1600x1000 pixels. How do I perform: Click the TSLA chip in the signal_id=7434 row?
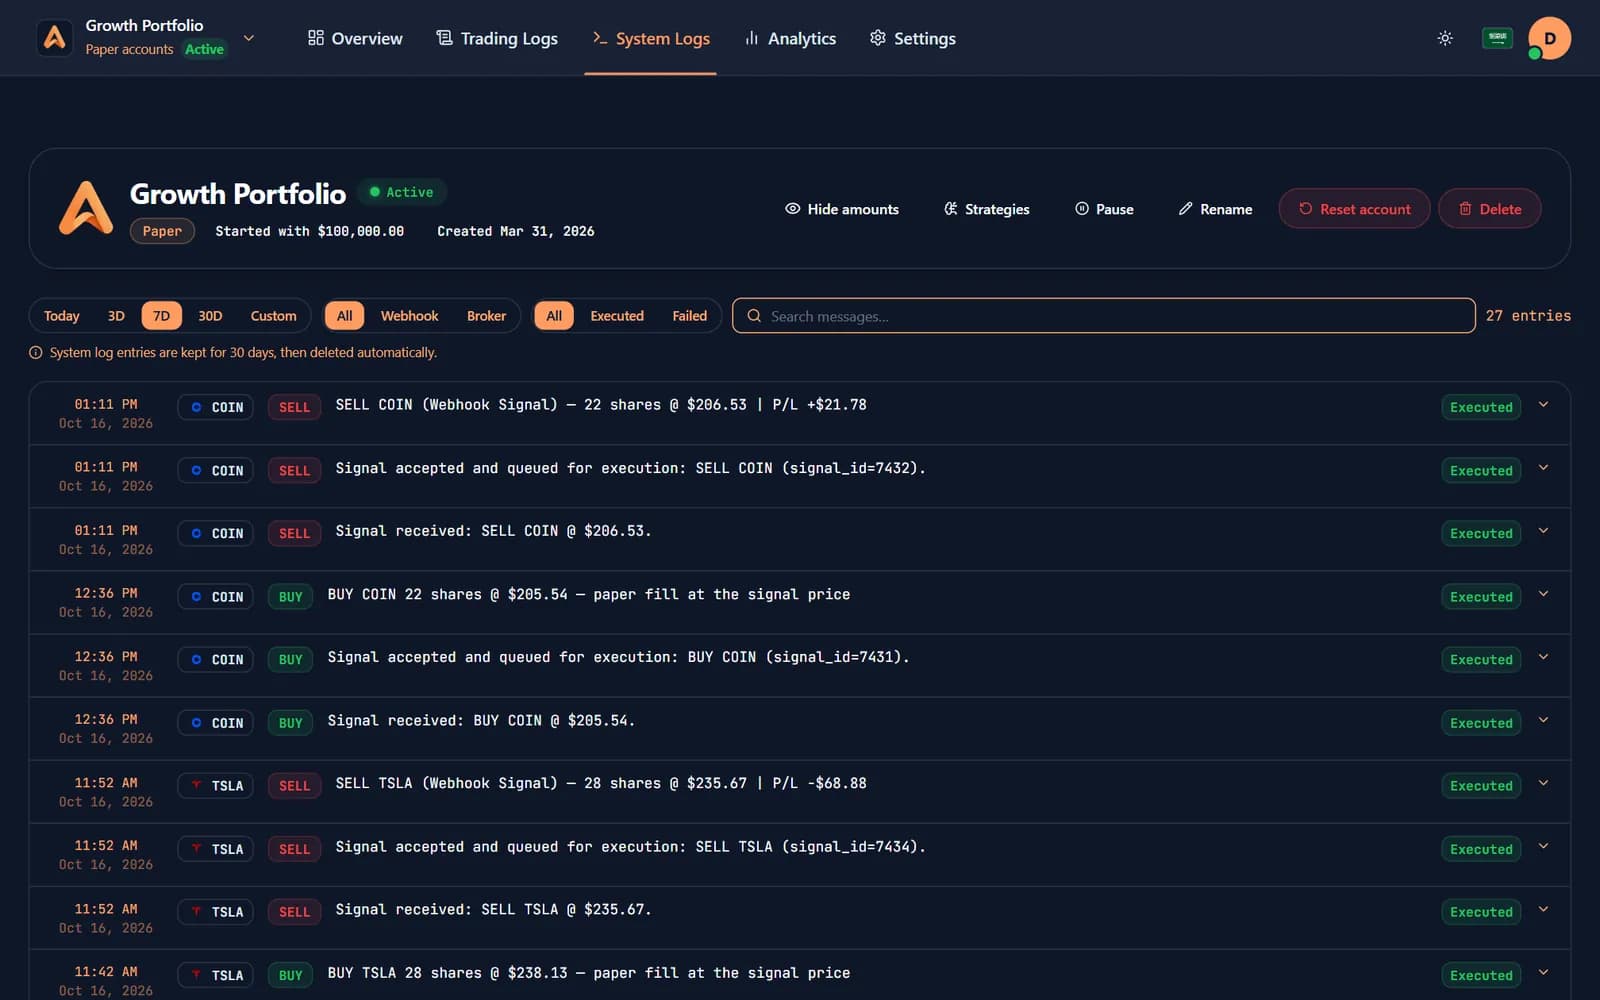click(x=216, y=849)
